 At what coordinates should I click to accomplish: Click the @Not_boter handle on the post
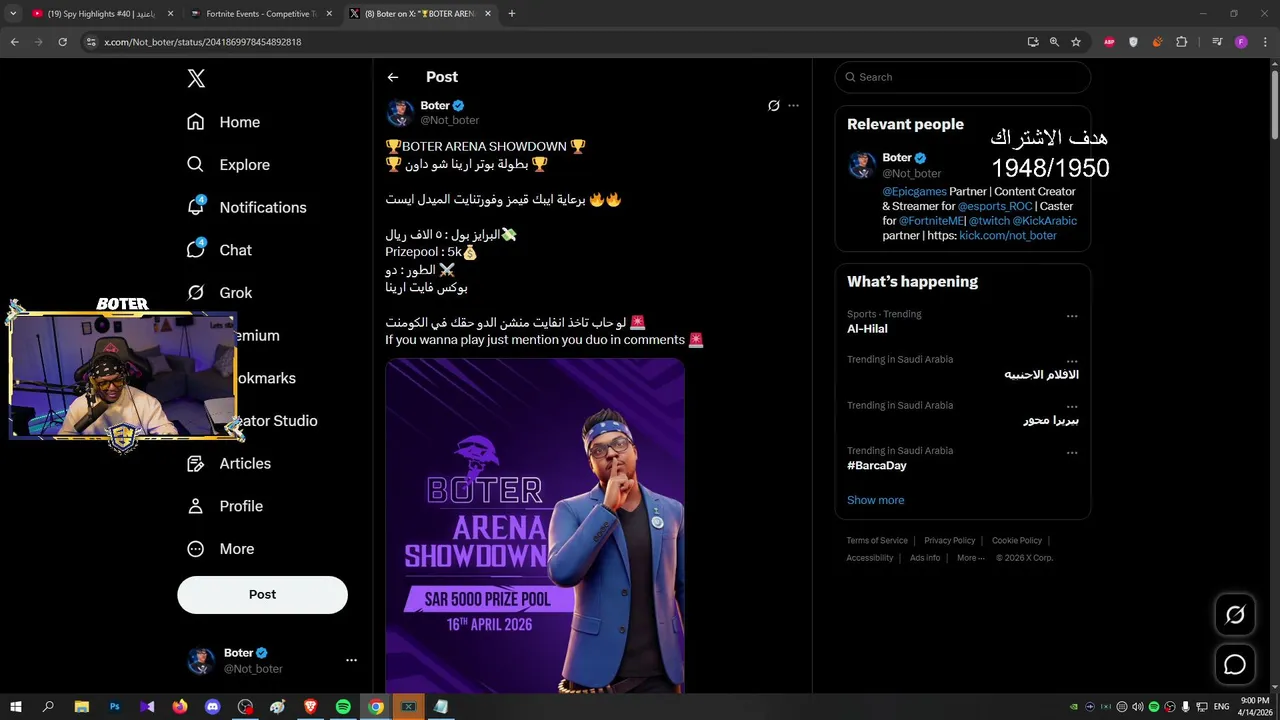pyautogui.click(x=450, y=120)
